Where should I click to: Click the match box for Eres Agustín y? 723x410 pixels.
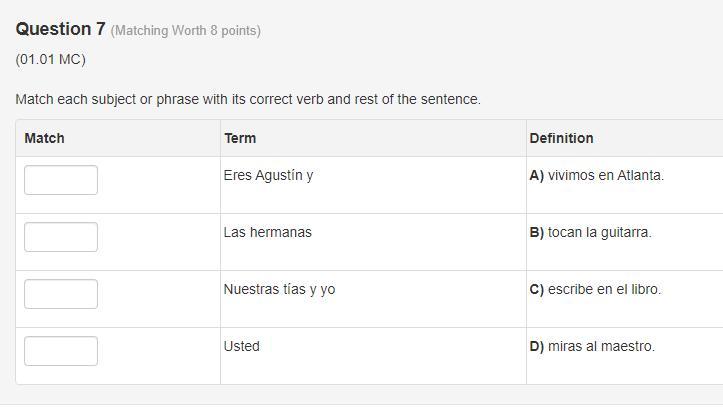(x=61, y=180)
